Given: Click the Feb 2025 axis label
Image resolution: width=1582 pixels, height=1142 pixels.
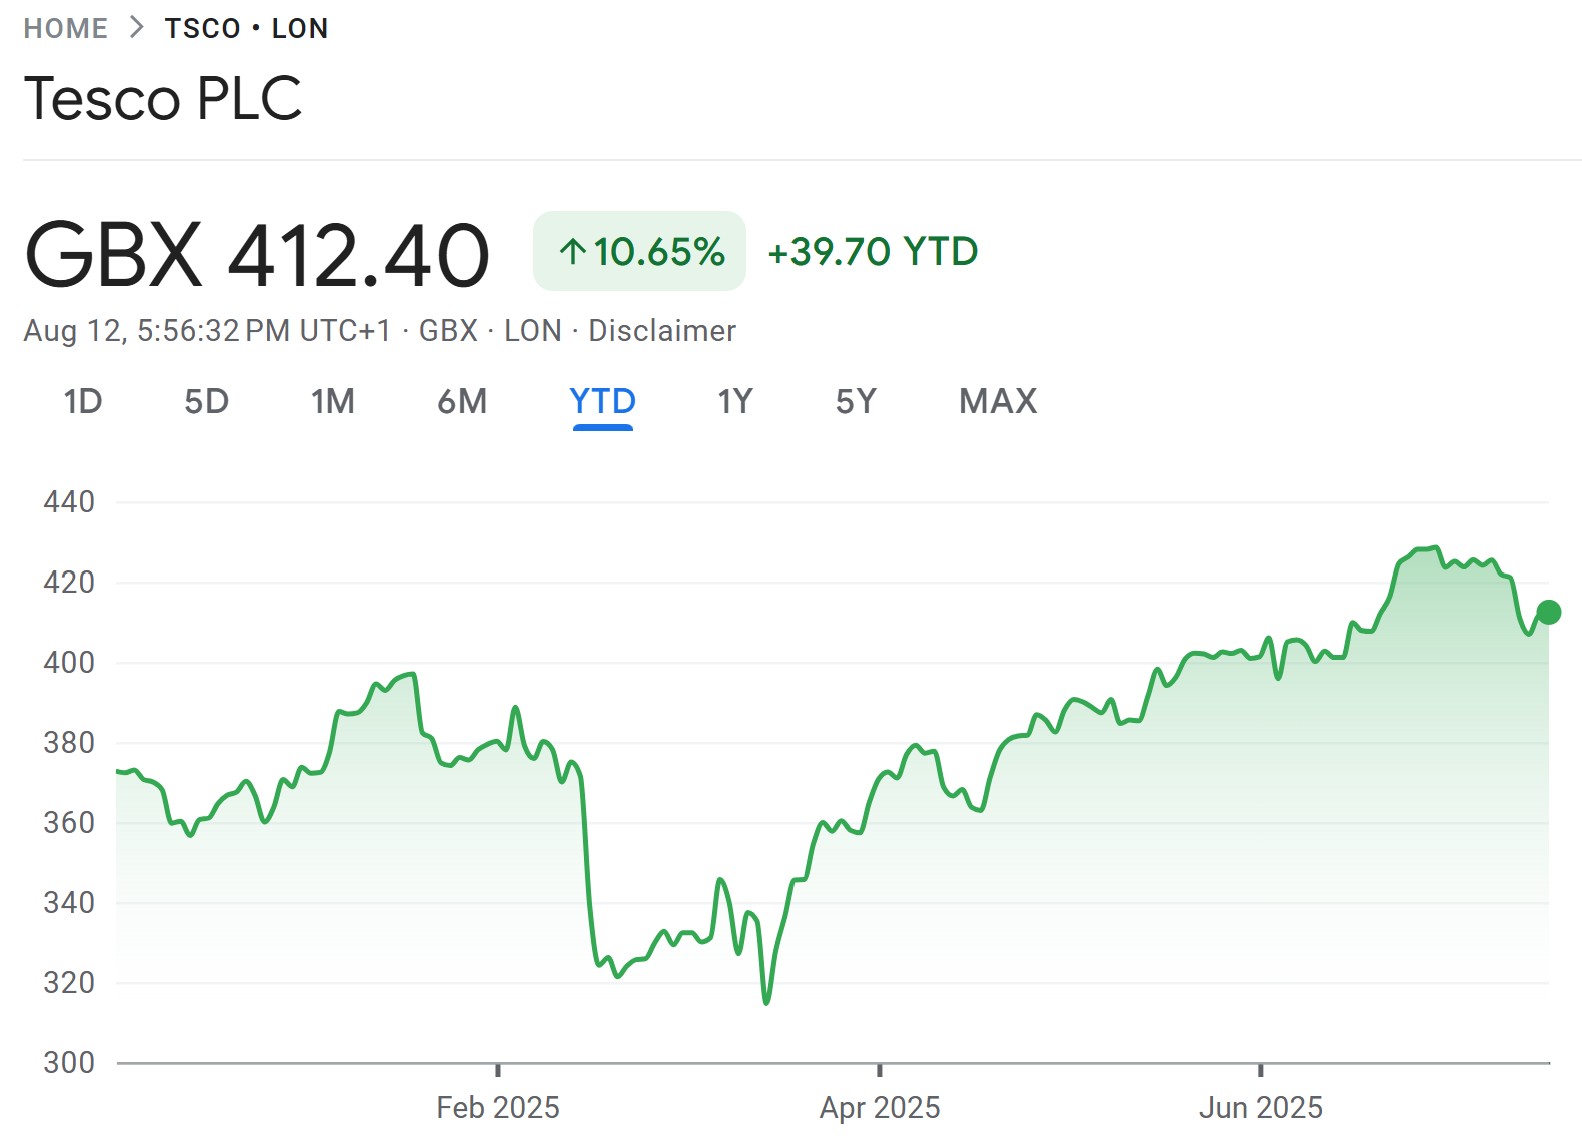Looking at the screenshot, I should (498, 1108).
